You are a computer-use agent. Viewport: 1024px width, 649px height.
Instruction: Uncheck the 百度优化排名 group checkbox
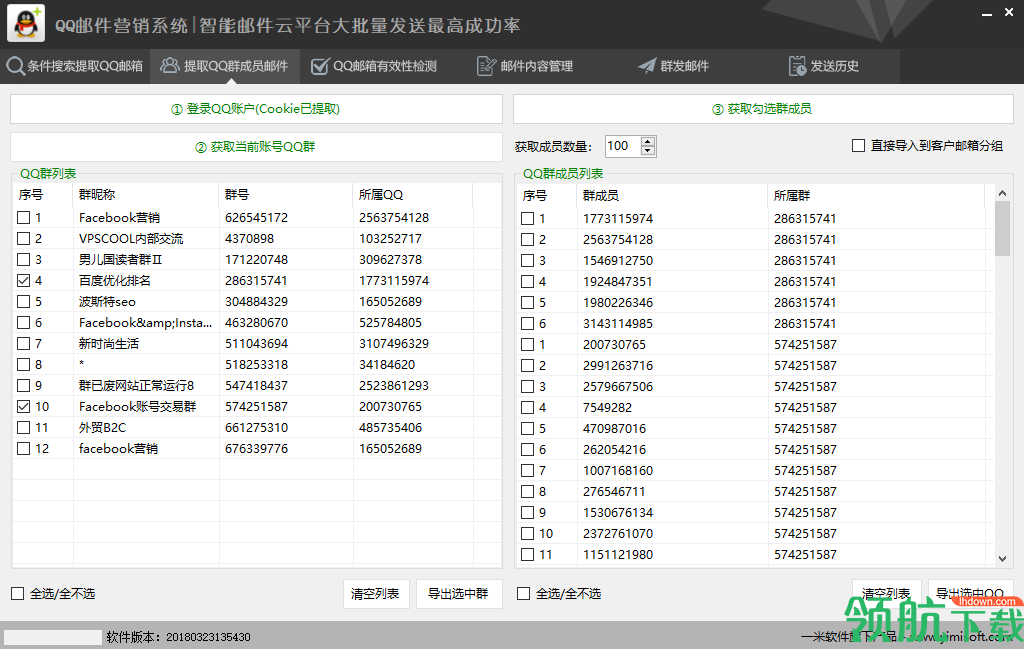[24, 280]
